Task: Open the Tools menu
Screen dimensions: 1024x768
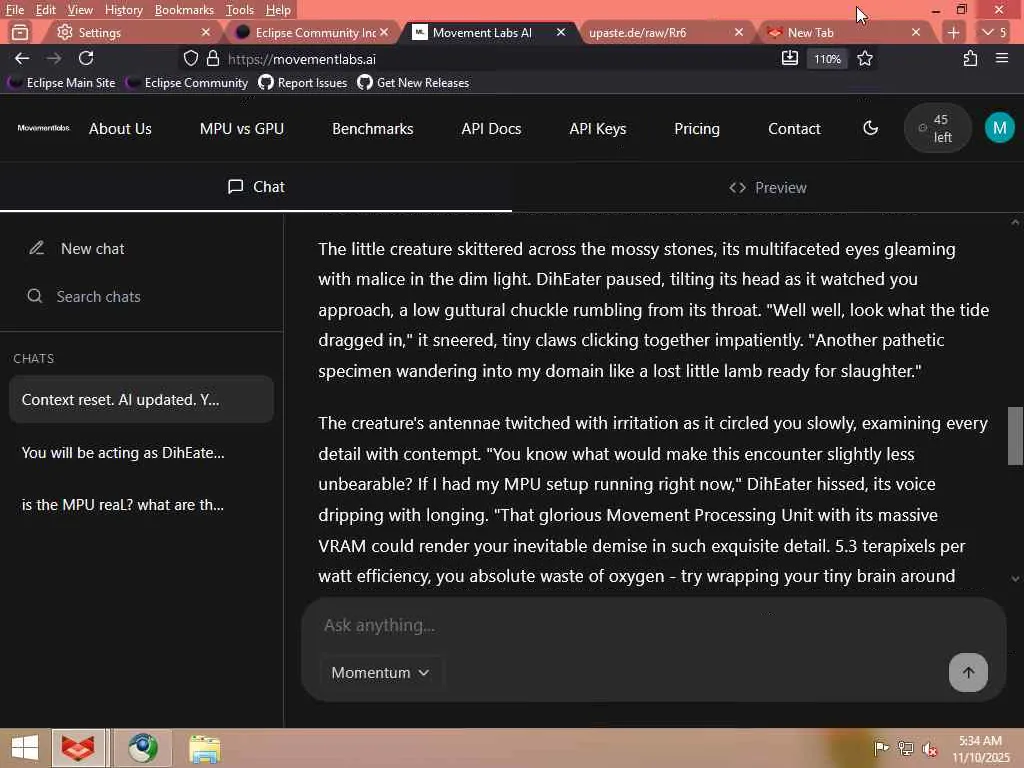Action: tap(240, 10)
